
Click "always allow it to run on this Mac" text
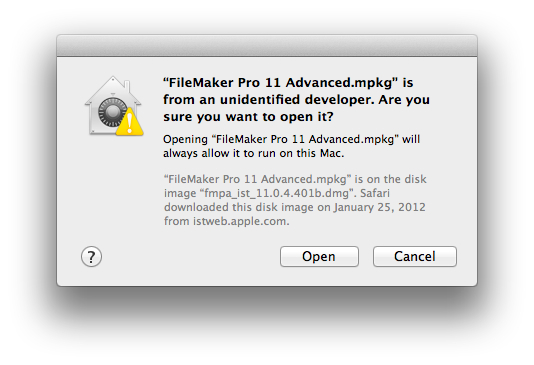(x=253, y=153)
